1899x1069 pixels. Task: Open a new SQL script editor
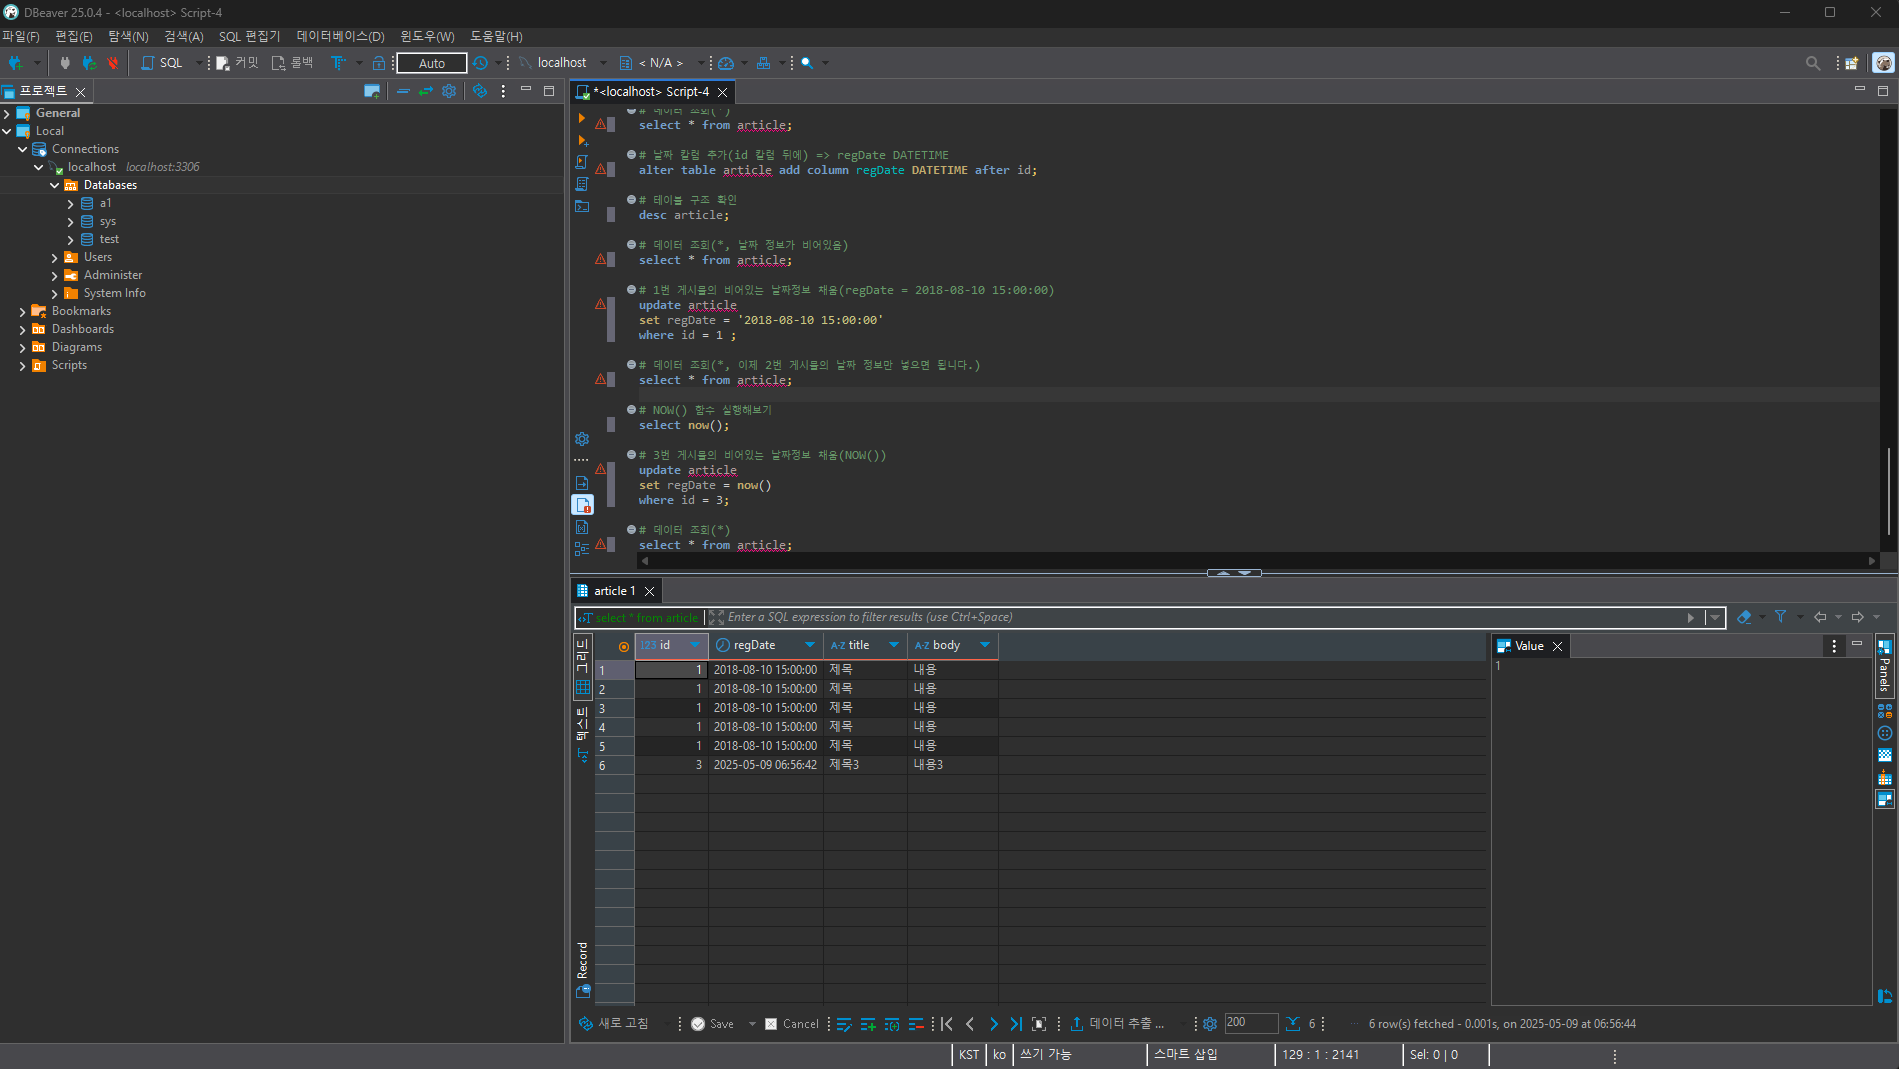(x=162, y=63)
